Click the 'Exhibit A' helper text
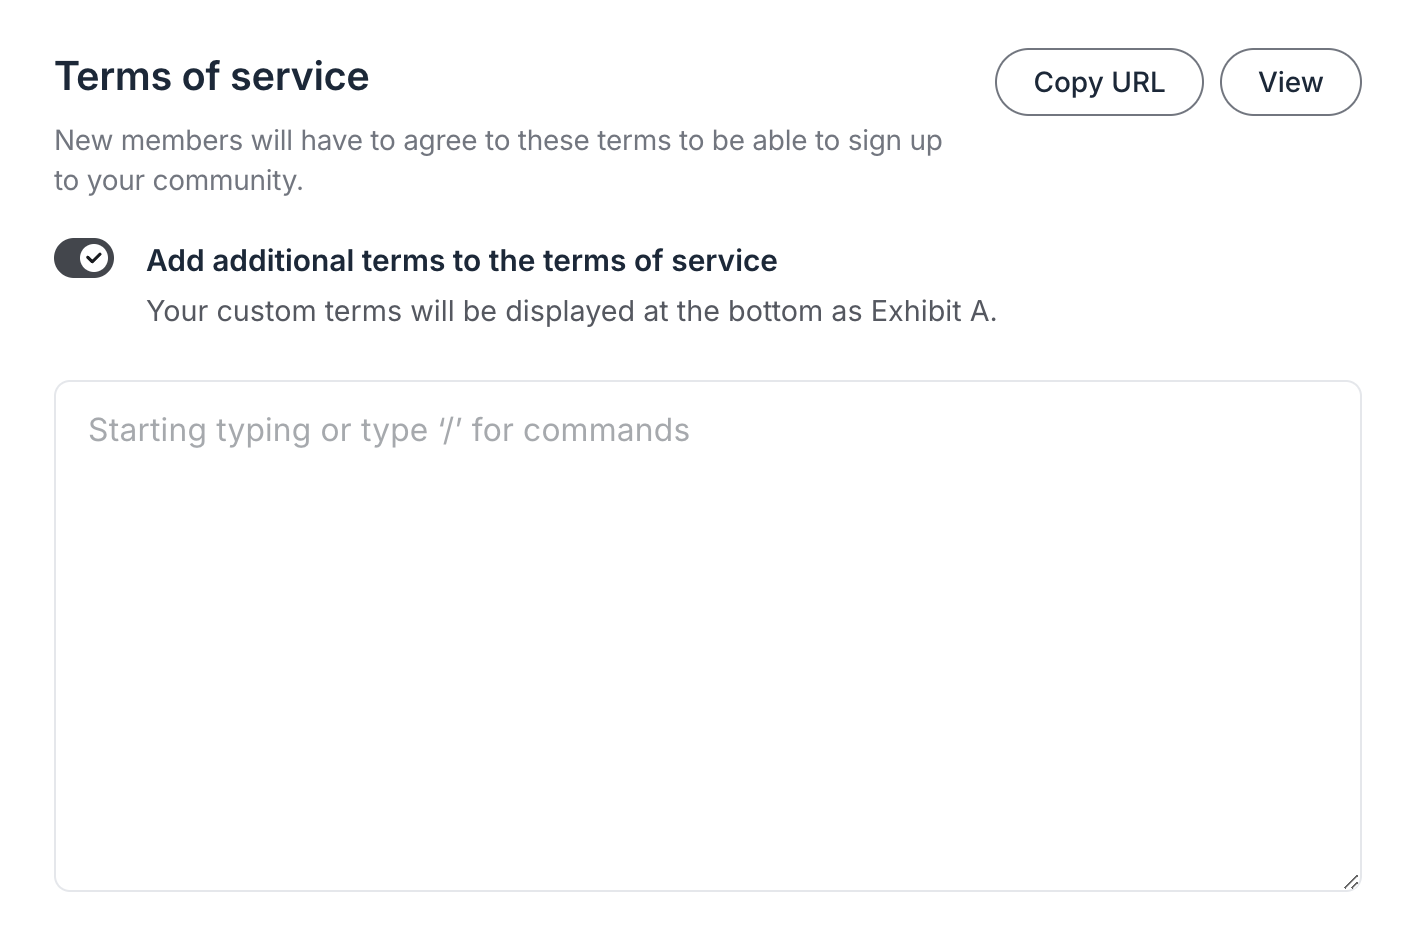1416x936 pixels. (x=573, y=311)
